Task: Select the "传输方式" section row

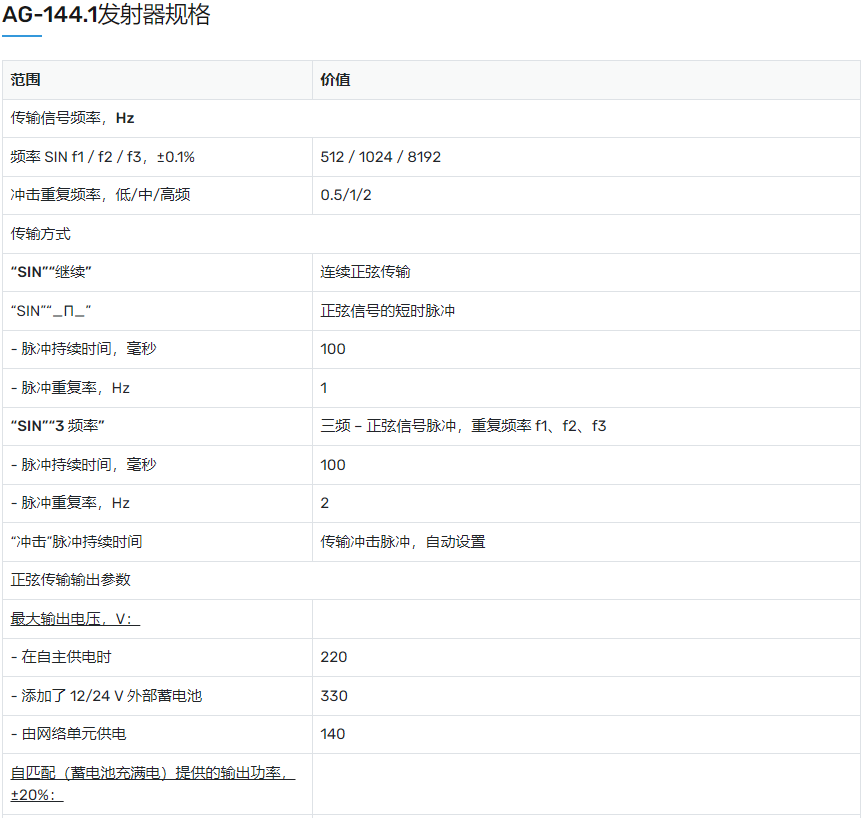Action: [40, 234]
